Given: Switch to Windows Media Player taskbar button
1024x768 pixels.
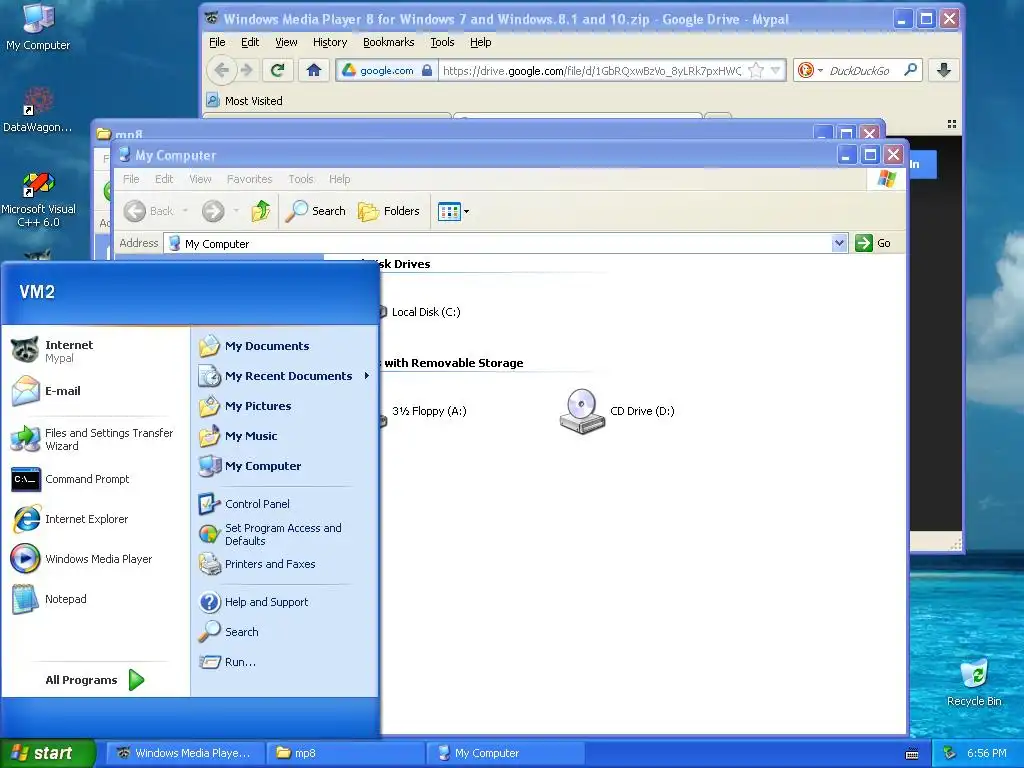Looking at the screenshot, I should click(x=186, y=753).
